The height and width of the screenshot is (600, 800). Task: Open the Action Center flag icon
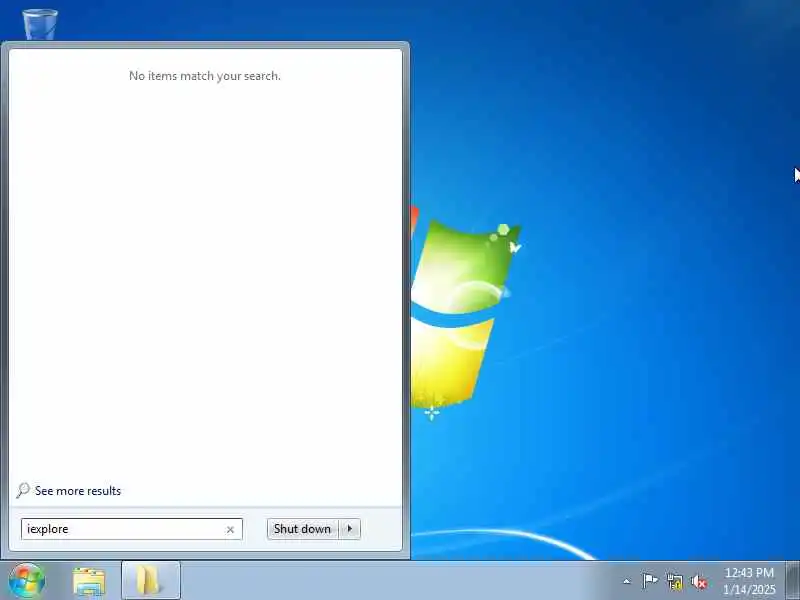click(x=650, y=581)
